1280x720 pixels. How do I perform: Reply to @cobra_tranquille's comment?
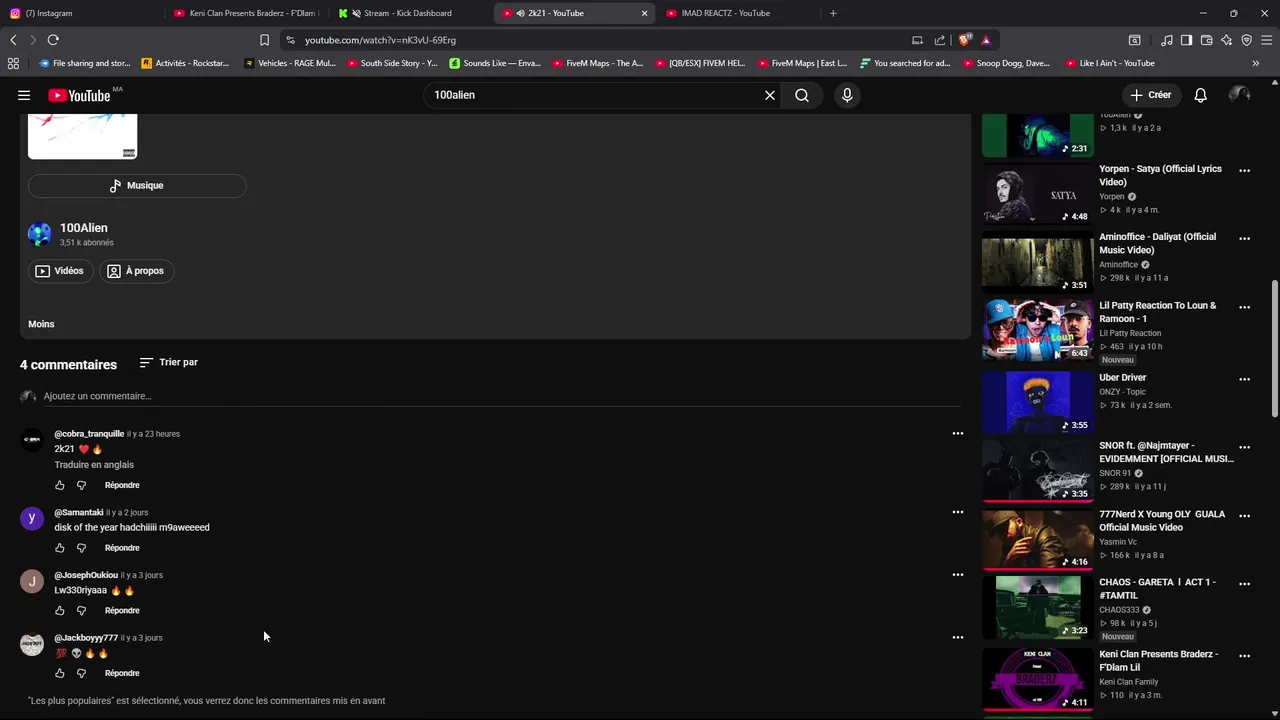(x=122, y=485)
